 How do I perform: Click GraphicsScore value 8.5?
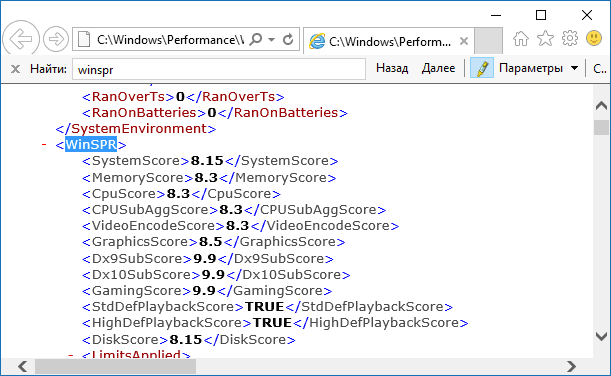coord(210,242)
